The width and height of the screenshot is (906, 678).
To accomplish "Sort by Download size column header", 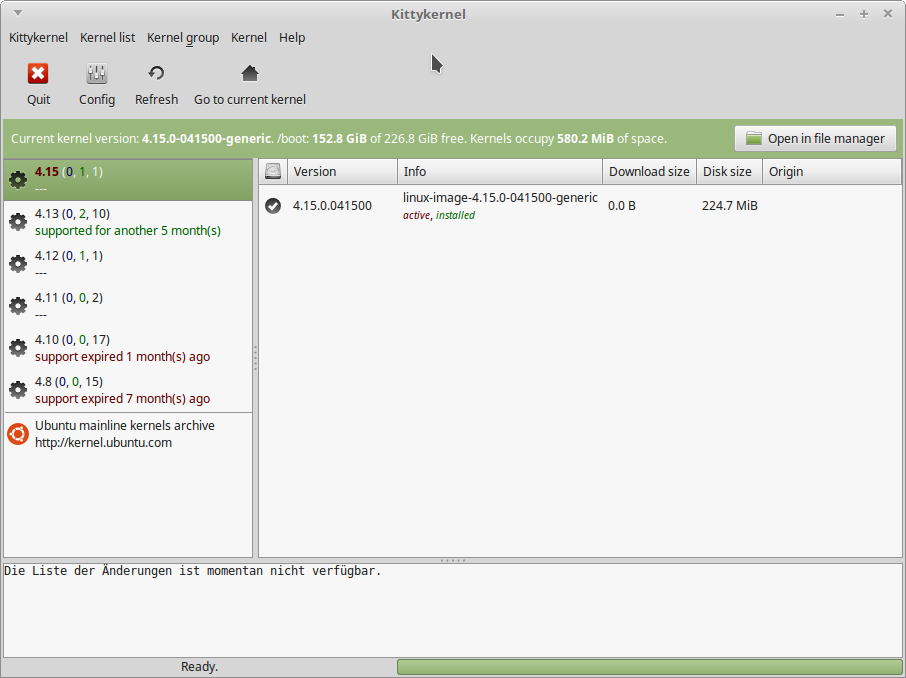I will click(649, 172).
